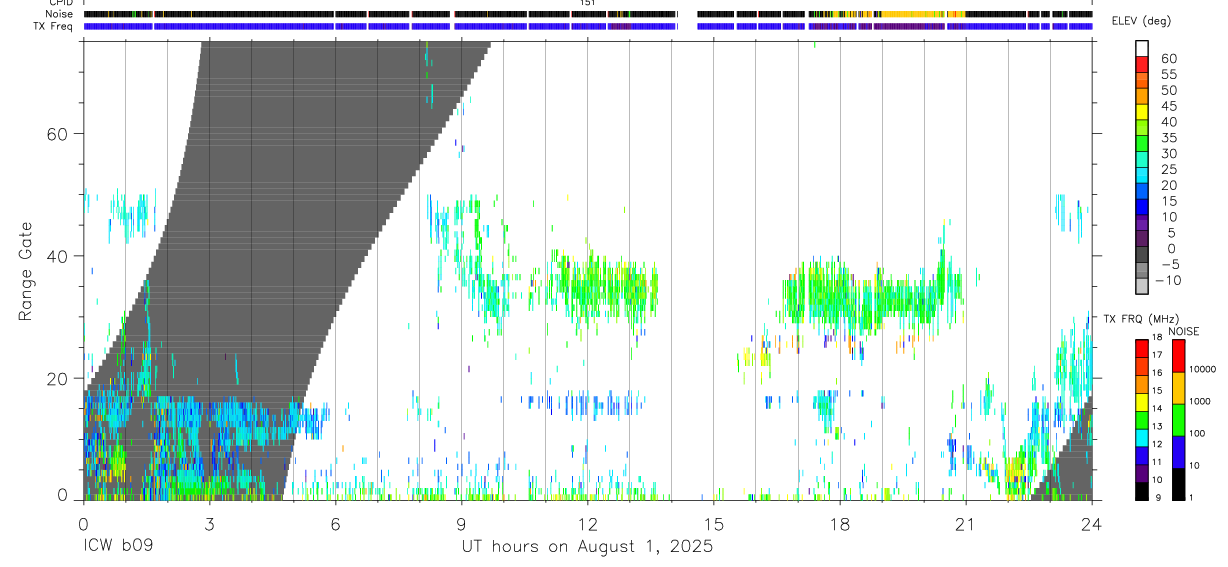
Task: Click the yellow segment of TX FRQ bar
Action: (1142, 402)
